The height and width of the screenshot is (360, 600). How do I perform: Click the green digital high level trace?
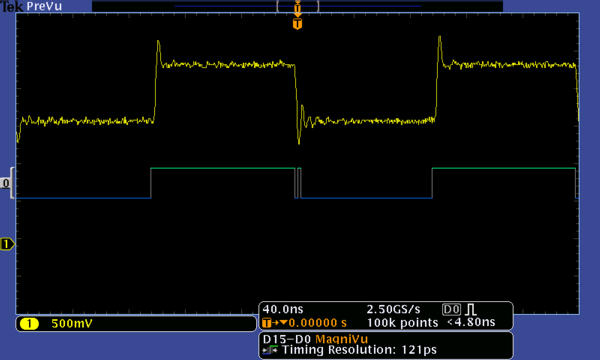tap(223, 168)
